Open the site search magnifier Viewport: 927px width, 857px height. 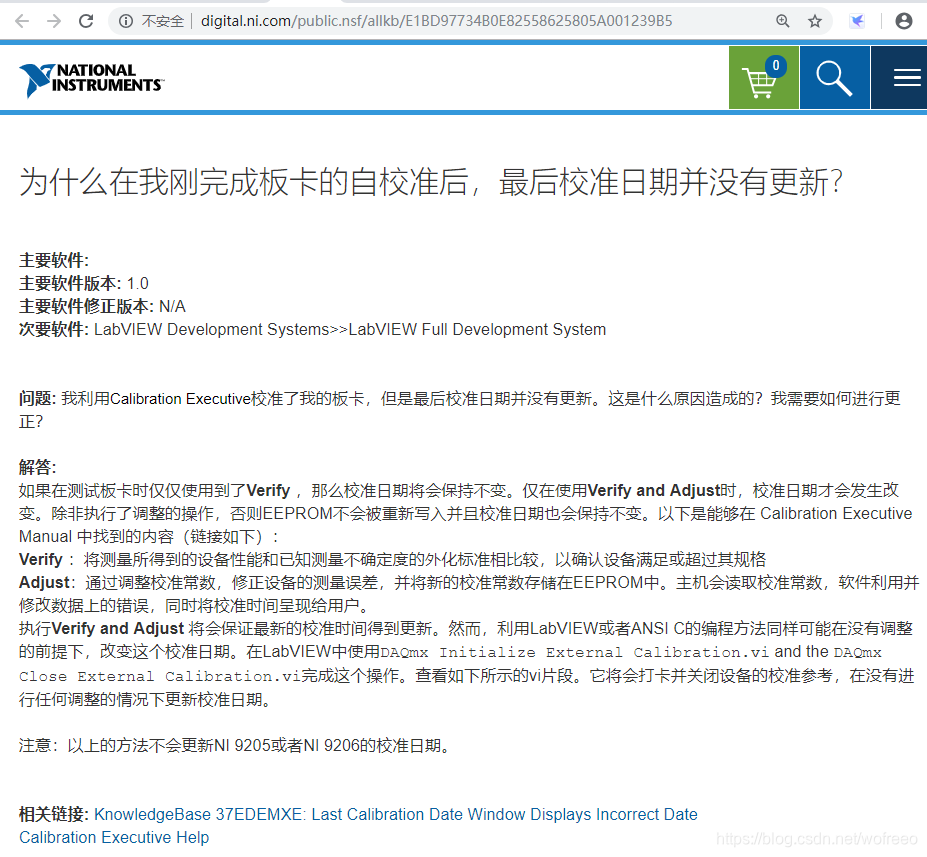click(835, 77)
